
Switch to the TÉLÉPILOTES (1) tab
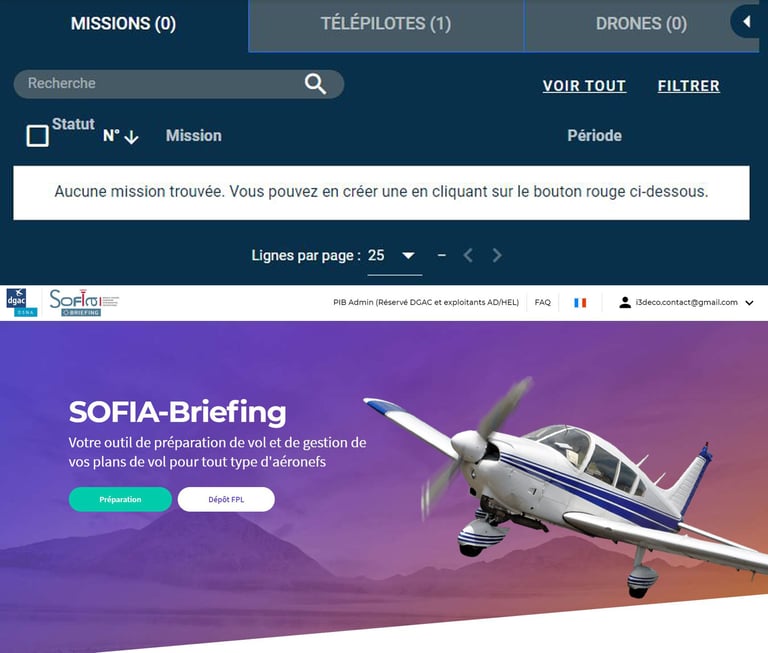pos(386,24)
